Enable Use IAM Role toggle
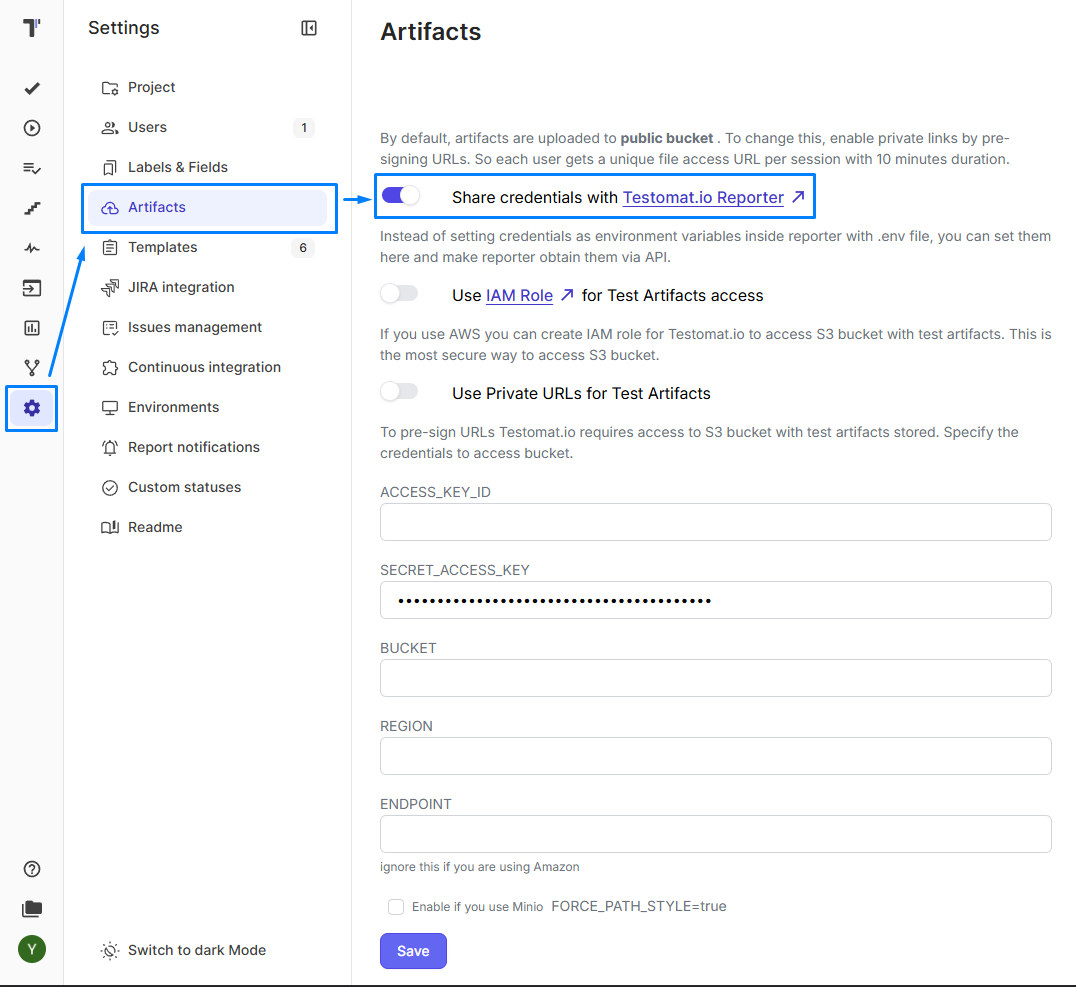 click(x=399, y=294)
